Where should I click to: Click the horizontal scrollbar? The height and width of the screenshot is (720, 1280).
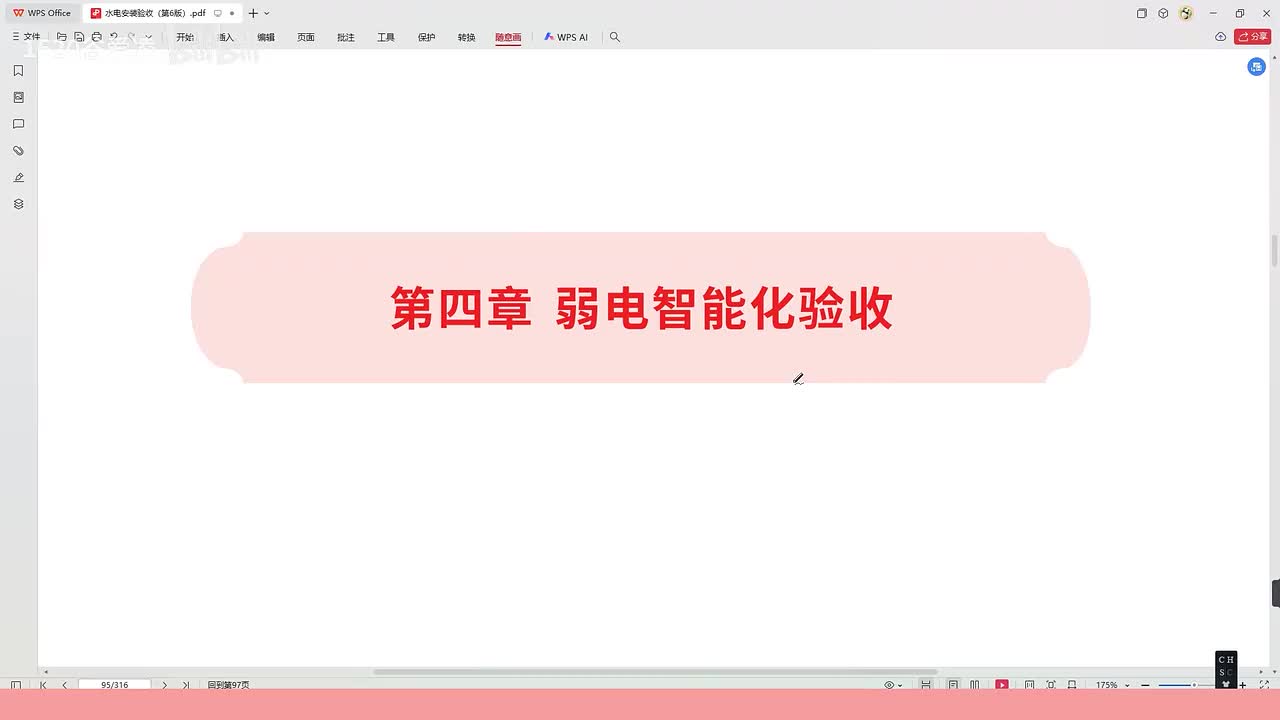pyautogui.click(x=655, y=672)
